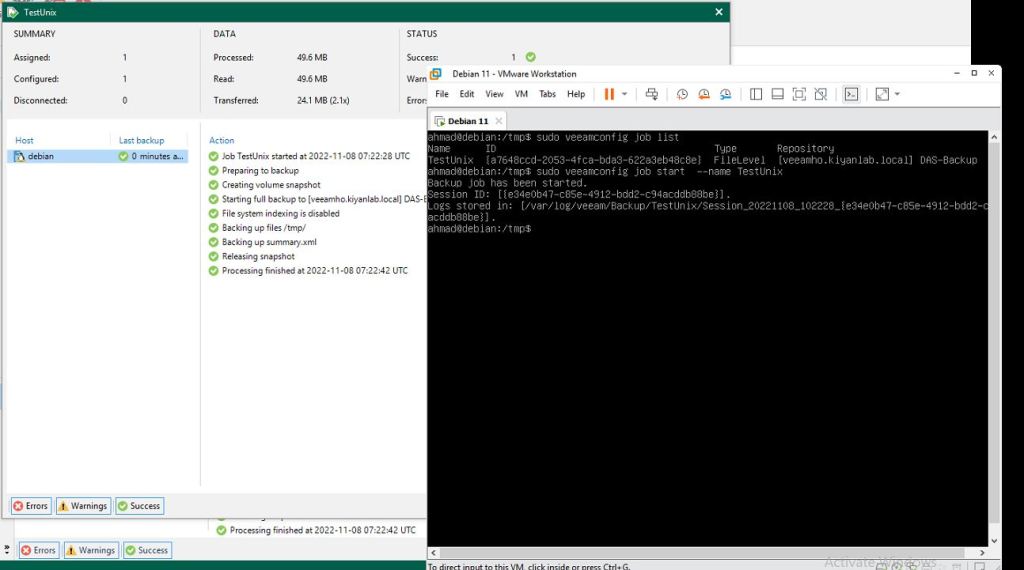Image resolution: width=1024 pixels, height=570 pixels.
Task: Expand the double-chevron overflow at bottom left
Action: [x=7, y=550]
